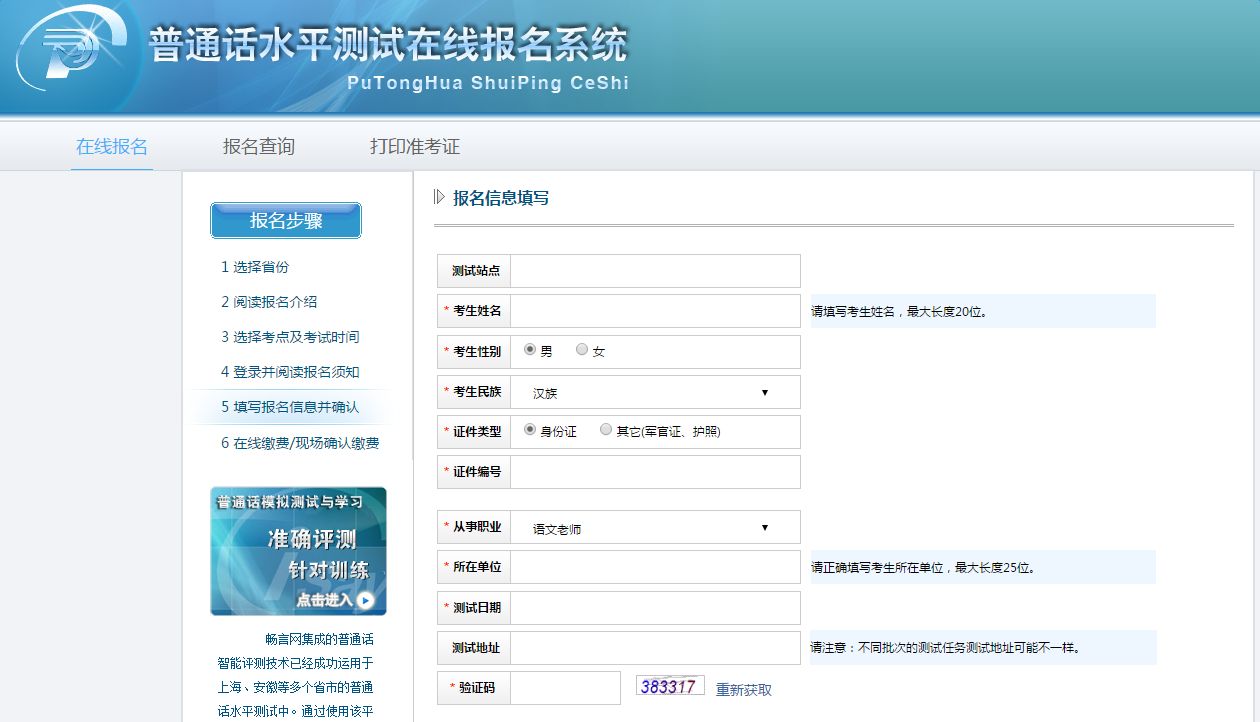Screen dimensions: 1260x722
Task: Go to the 打印准考证 tab
Action: coord(415,147)
